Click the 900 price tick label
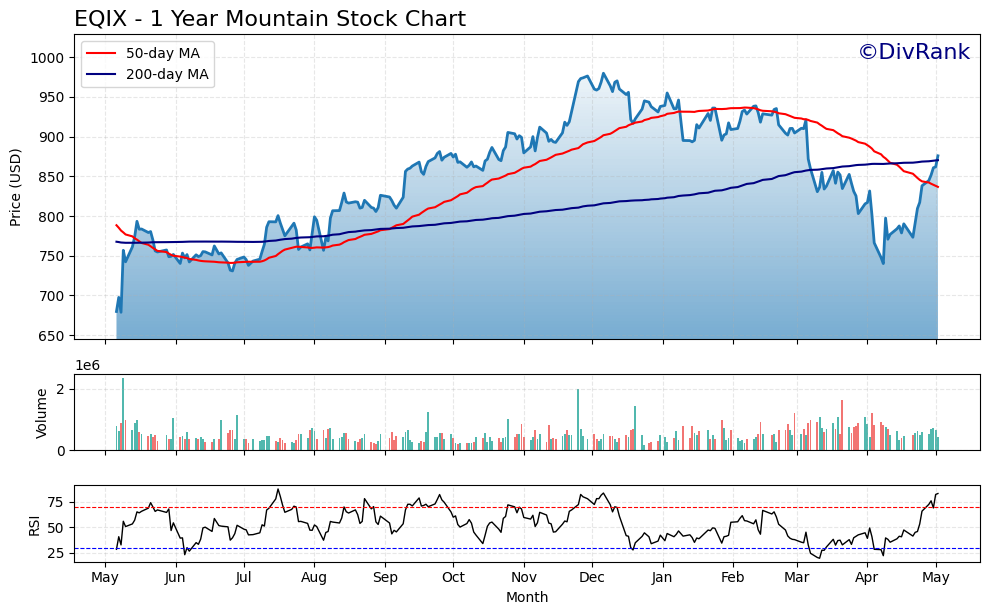 (x=52, y=138)
